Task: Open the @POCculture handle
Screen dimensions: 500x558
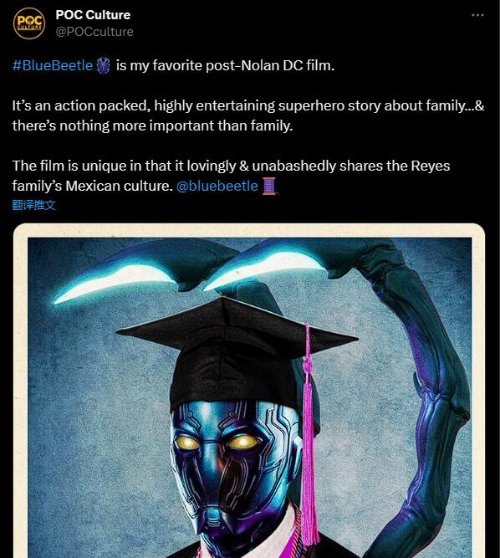Action: click(94, 32)
